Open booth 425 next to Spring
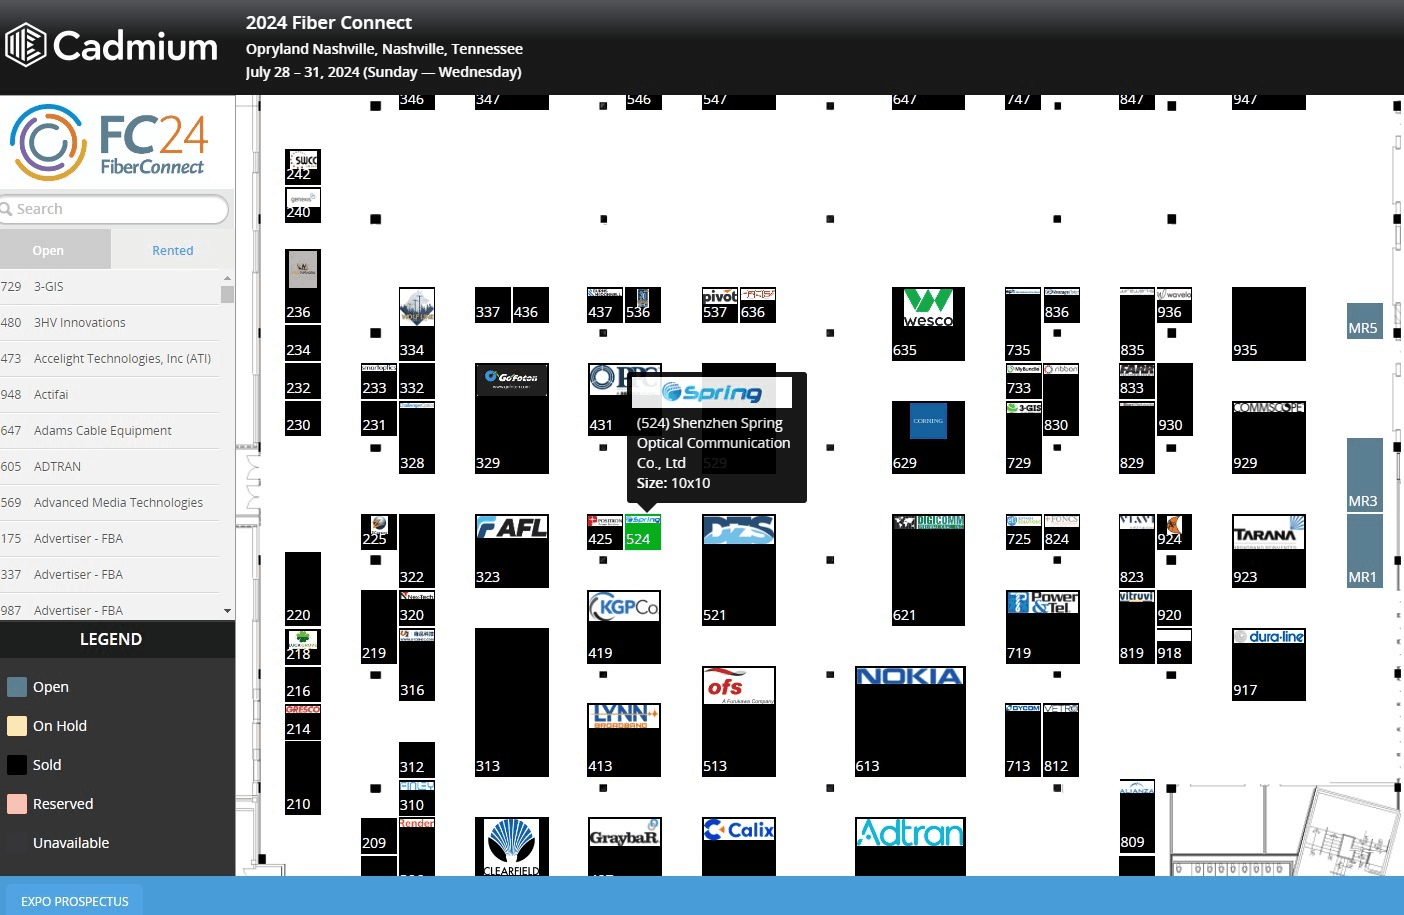Image resolution: width=1404 pixels, height=915 pixels. 605,532
